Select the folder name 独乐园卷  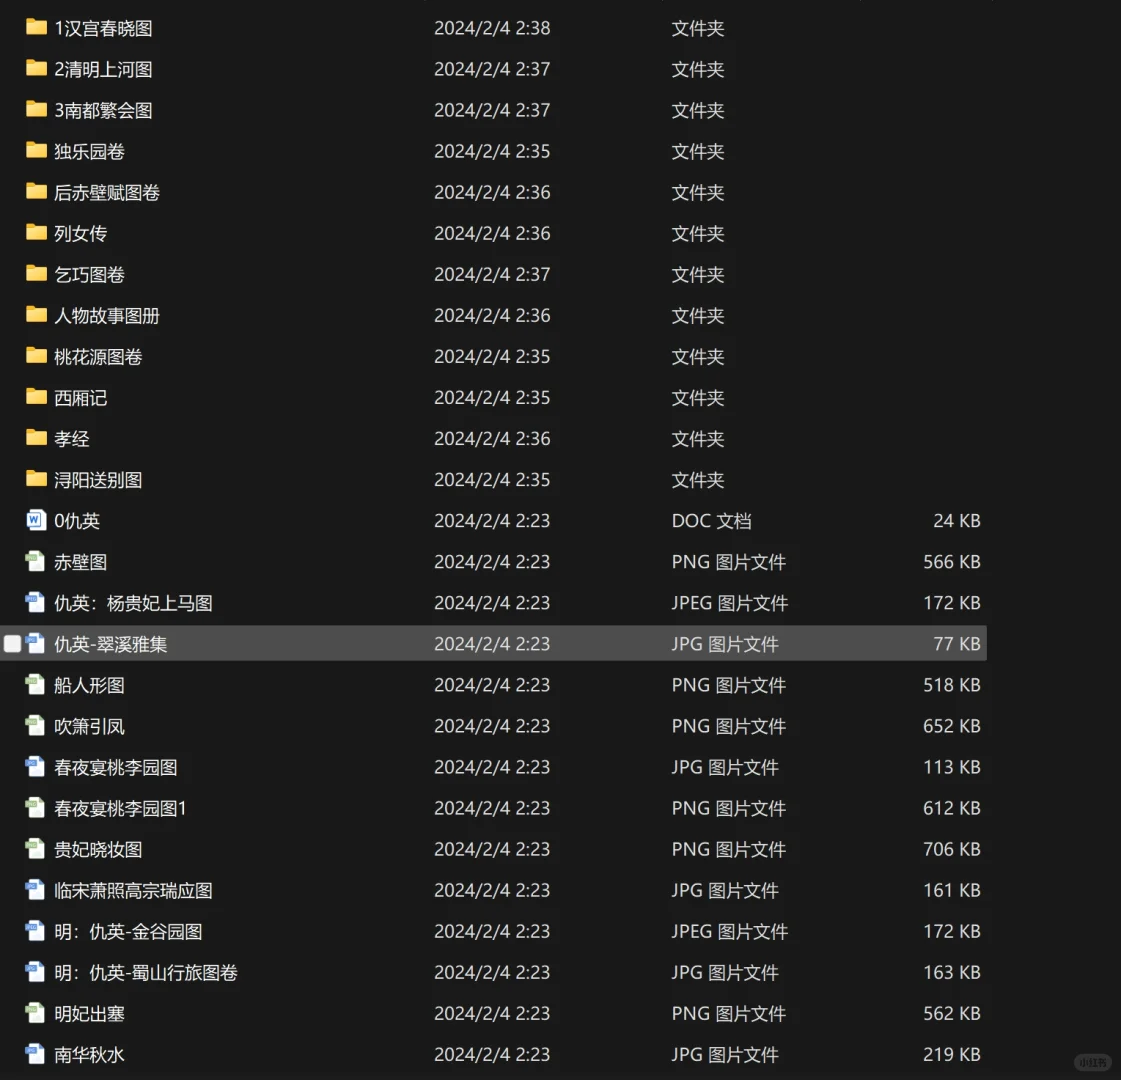point(89,152)
